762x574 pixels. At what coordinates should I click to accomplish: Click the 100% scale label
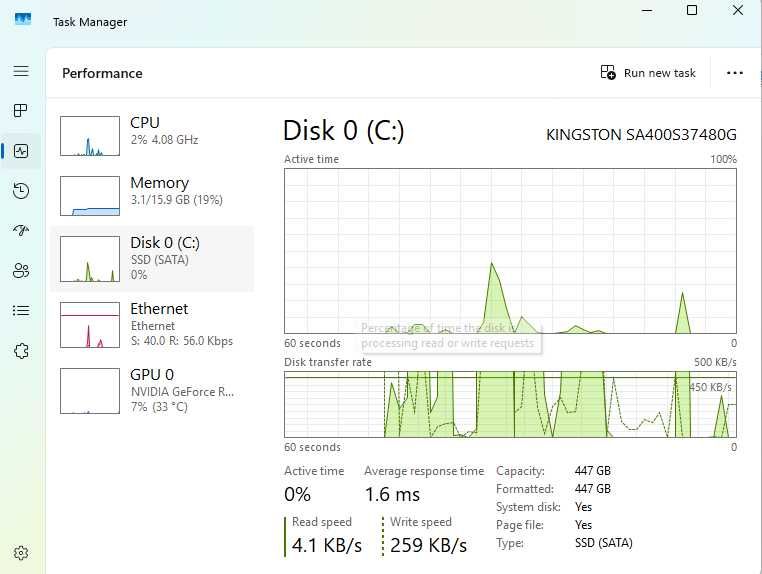723,159
